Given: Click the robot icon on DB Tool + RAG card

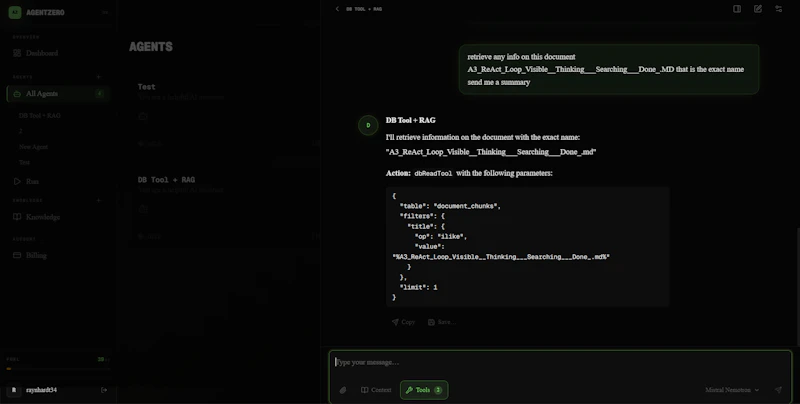Looking at the screenshot, I should 143,209.
